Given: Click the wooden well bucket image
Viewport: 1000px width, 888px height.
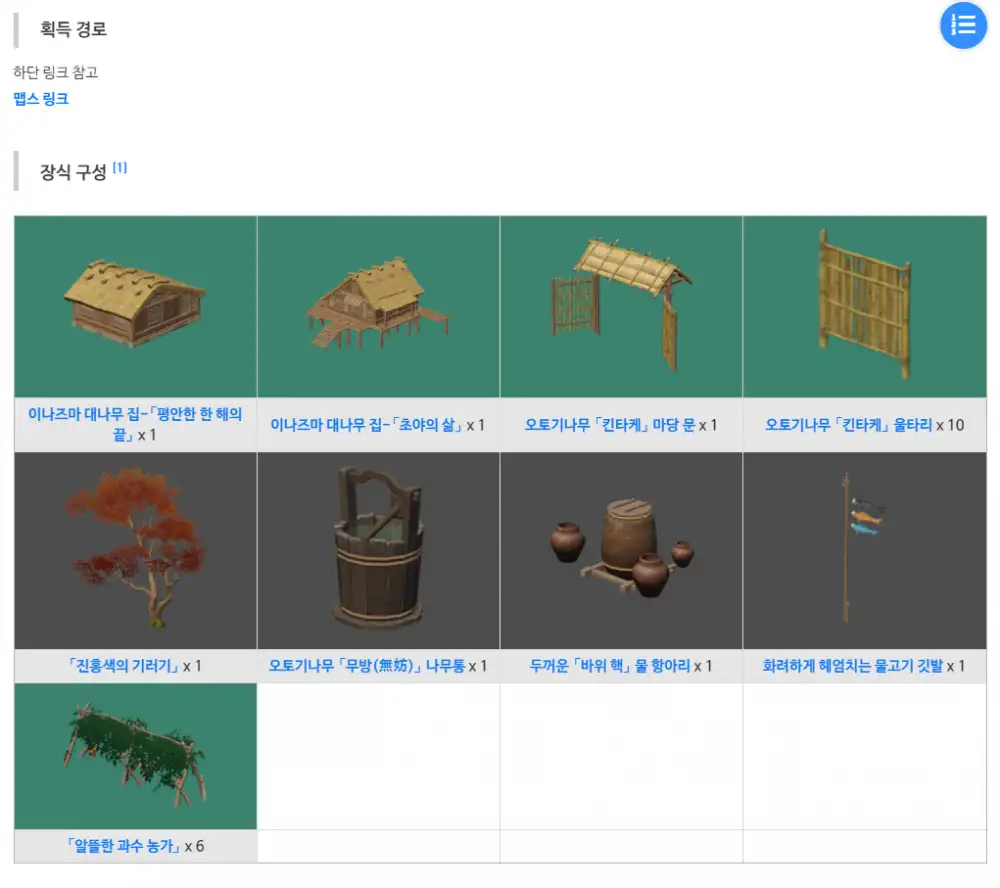Looking at the screenshot, I should (378, 549).
